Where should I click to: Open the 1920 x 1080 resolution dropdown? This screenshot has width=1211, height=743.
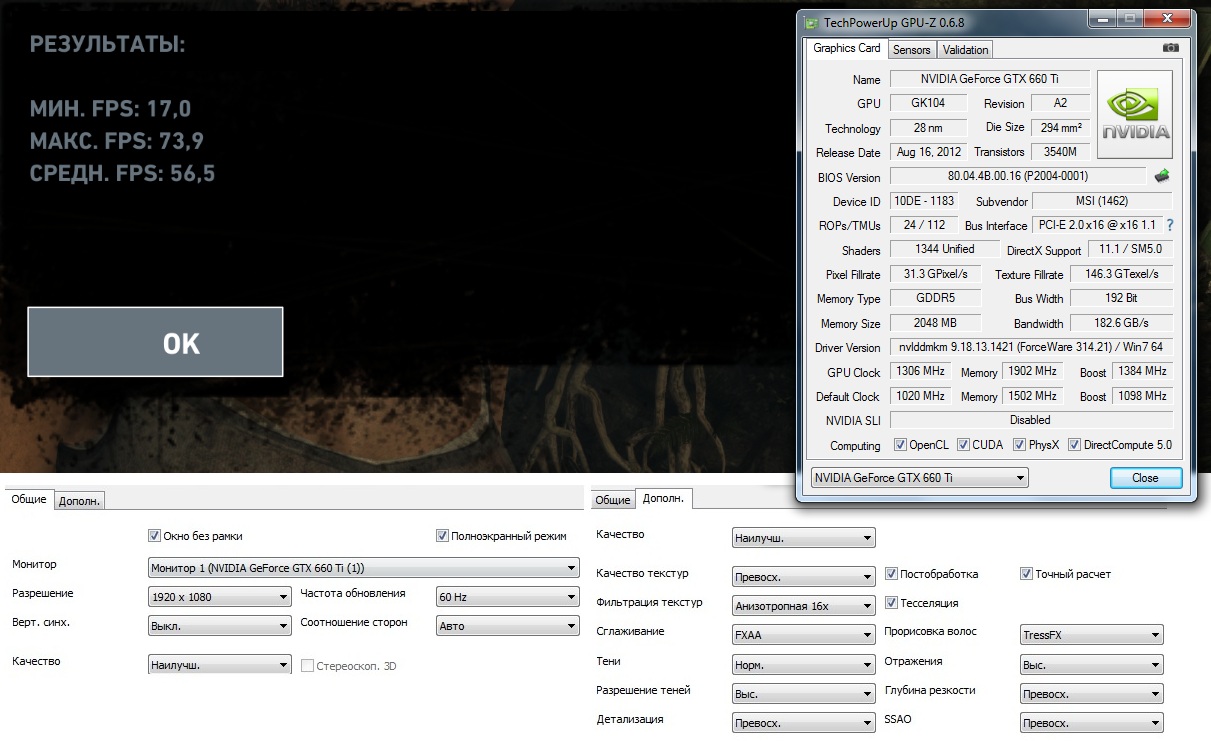[219, 597]
